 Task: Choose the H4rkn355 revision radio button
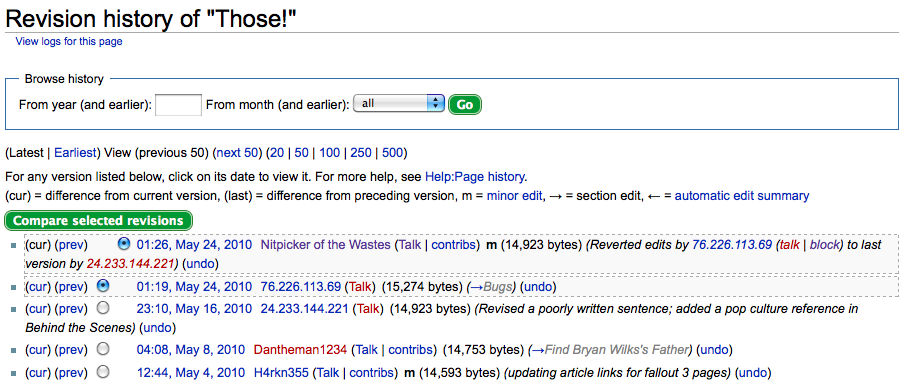click(x=103, y=371)
